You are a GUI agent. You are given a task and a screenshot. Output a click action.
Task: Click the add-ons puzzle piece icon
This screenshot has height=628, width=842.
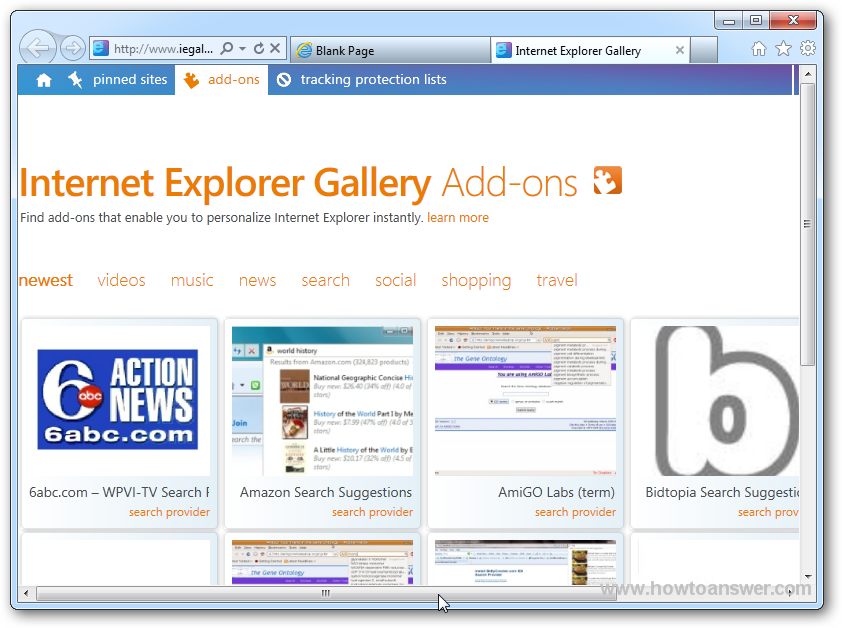click(x=191, y=80)
